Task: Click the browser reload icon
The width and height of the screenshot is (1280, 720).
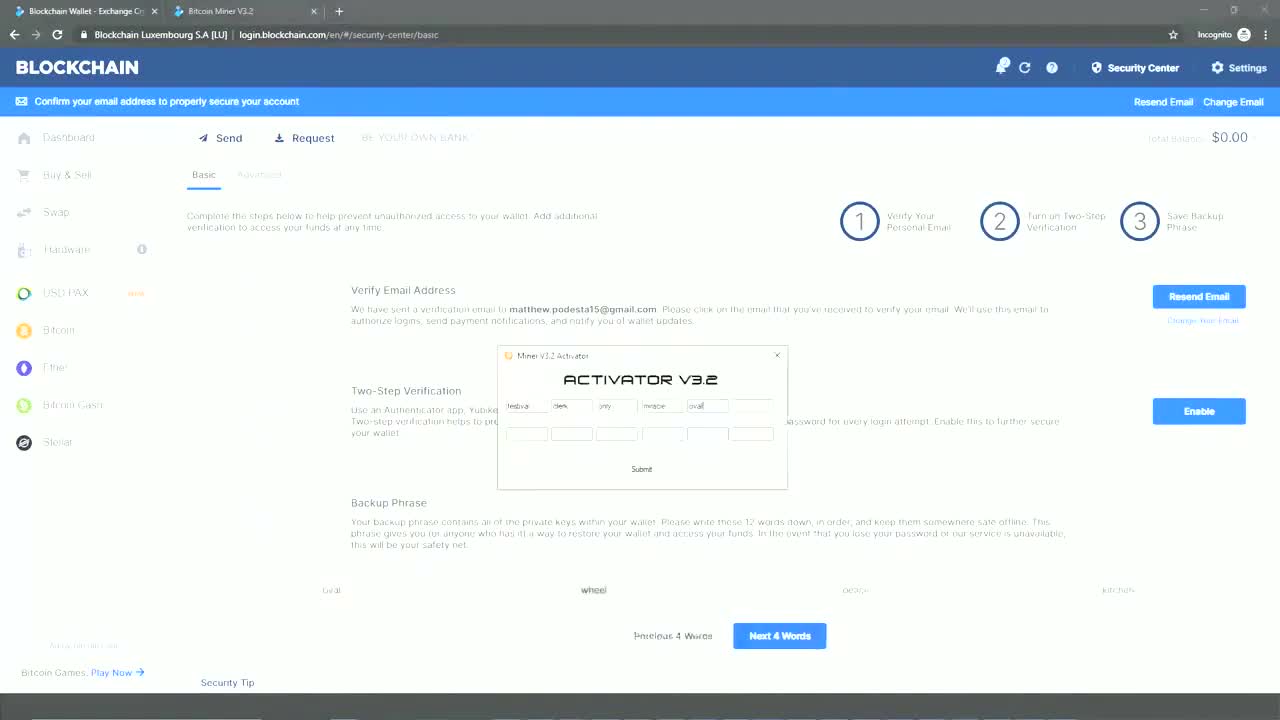Action: tap(57, 35)
